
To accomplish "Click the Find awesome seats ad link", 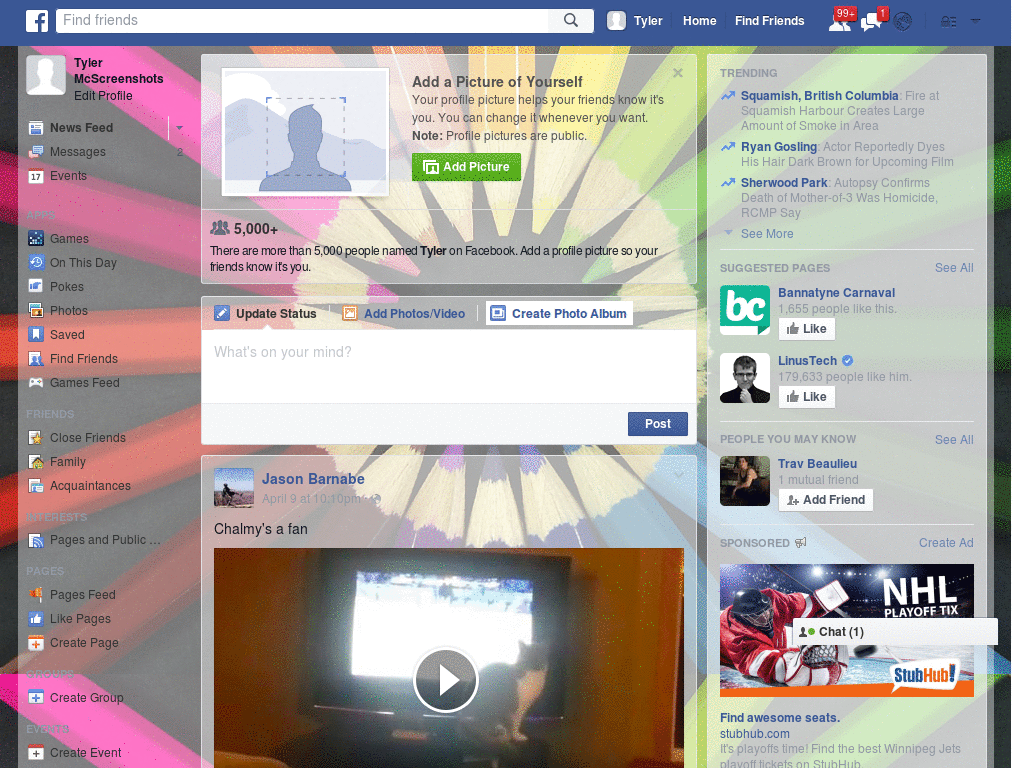I will tap(780, 717).
